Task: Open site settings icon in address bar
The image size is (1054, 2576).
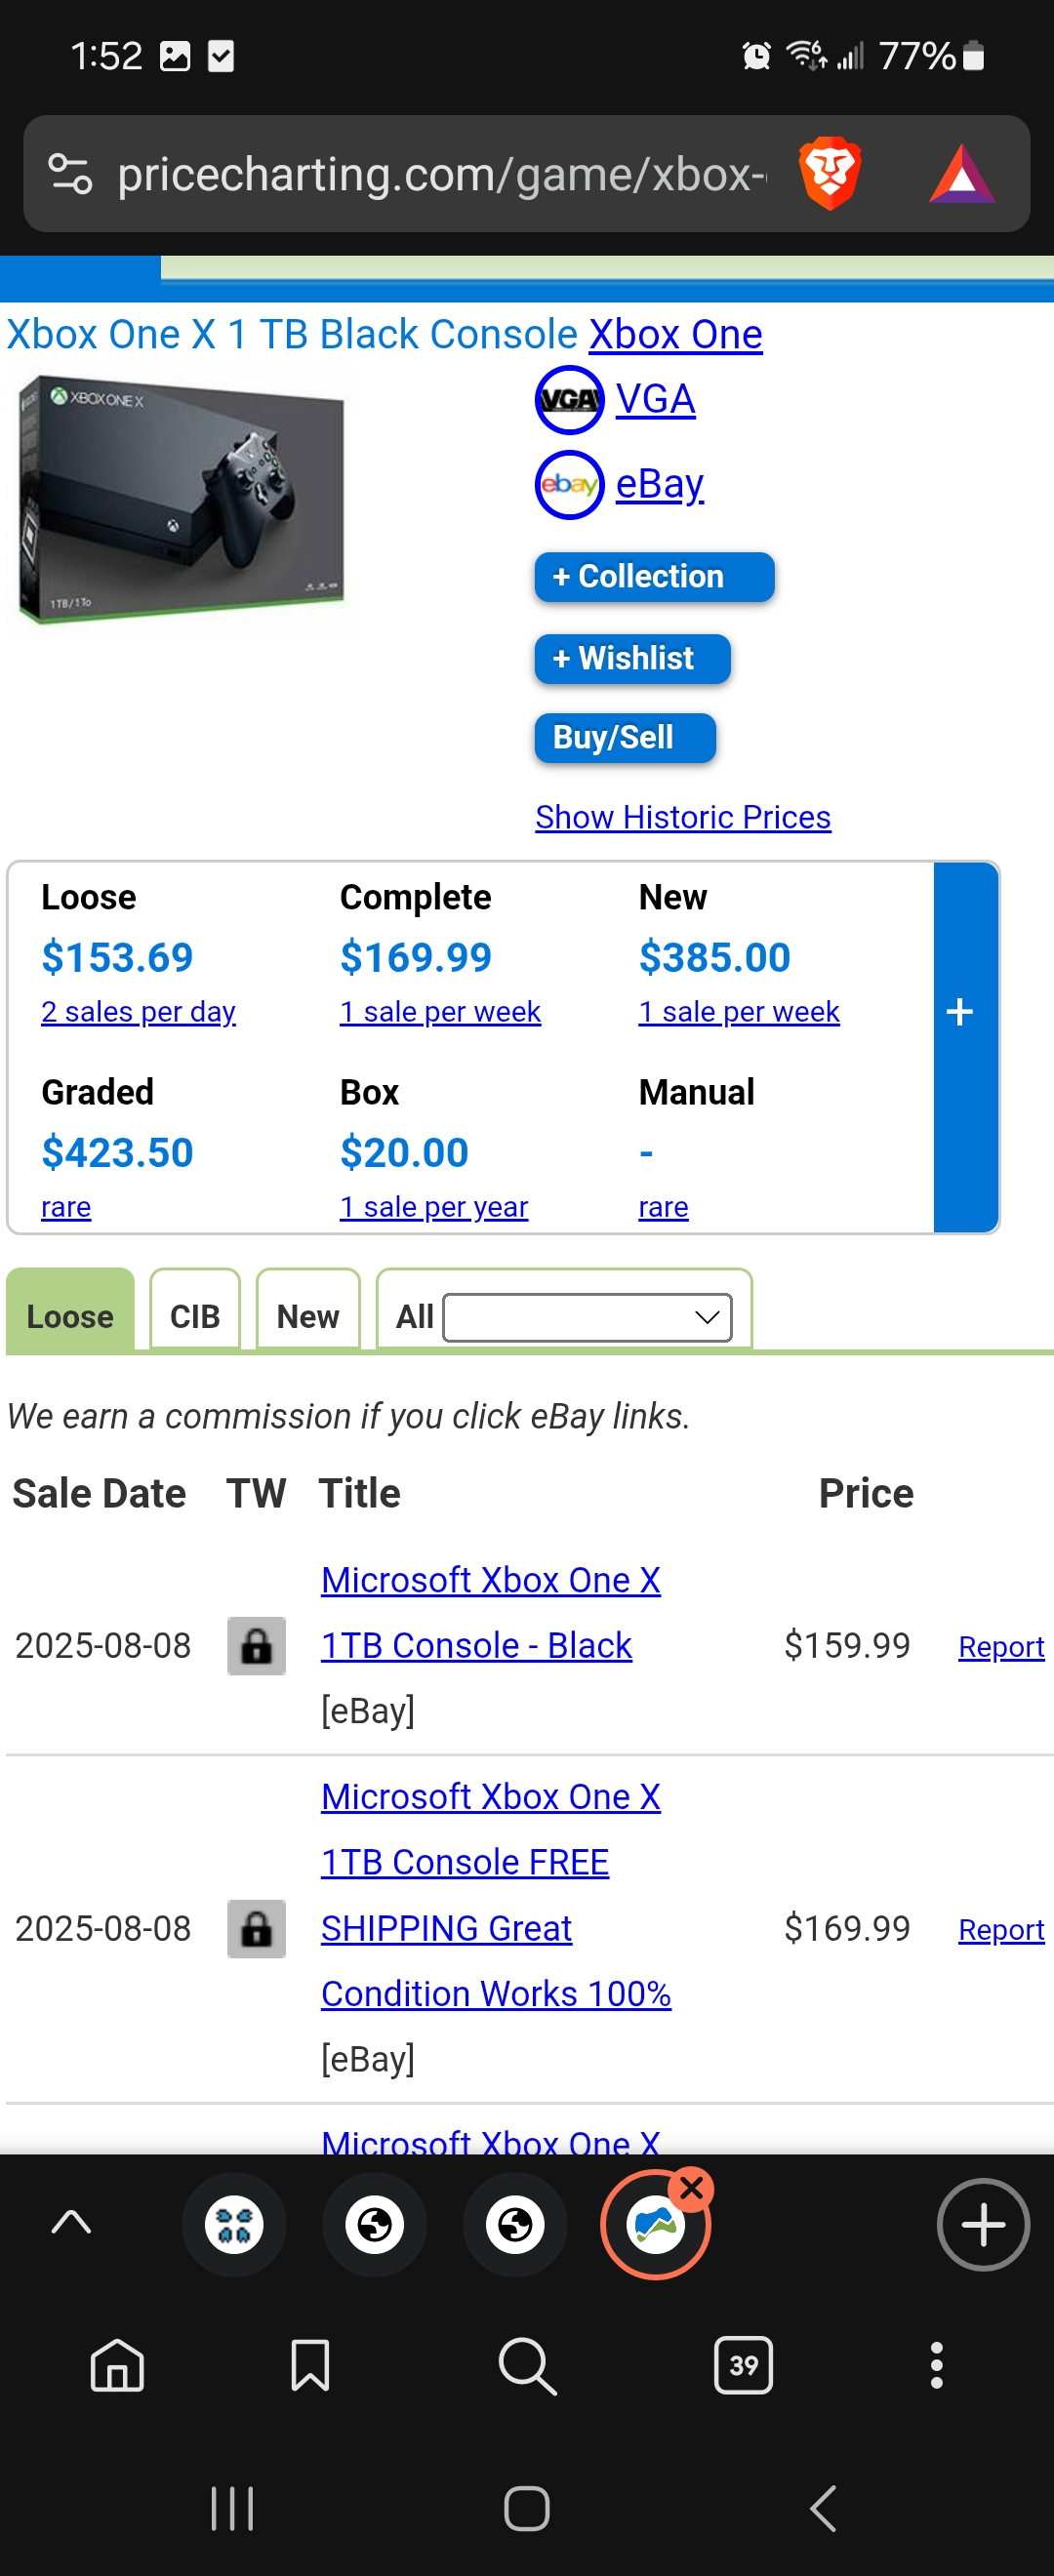Action: pyautogui.click(x=70, y=174)
